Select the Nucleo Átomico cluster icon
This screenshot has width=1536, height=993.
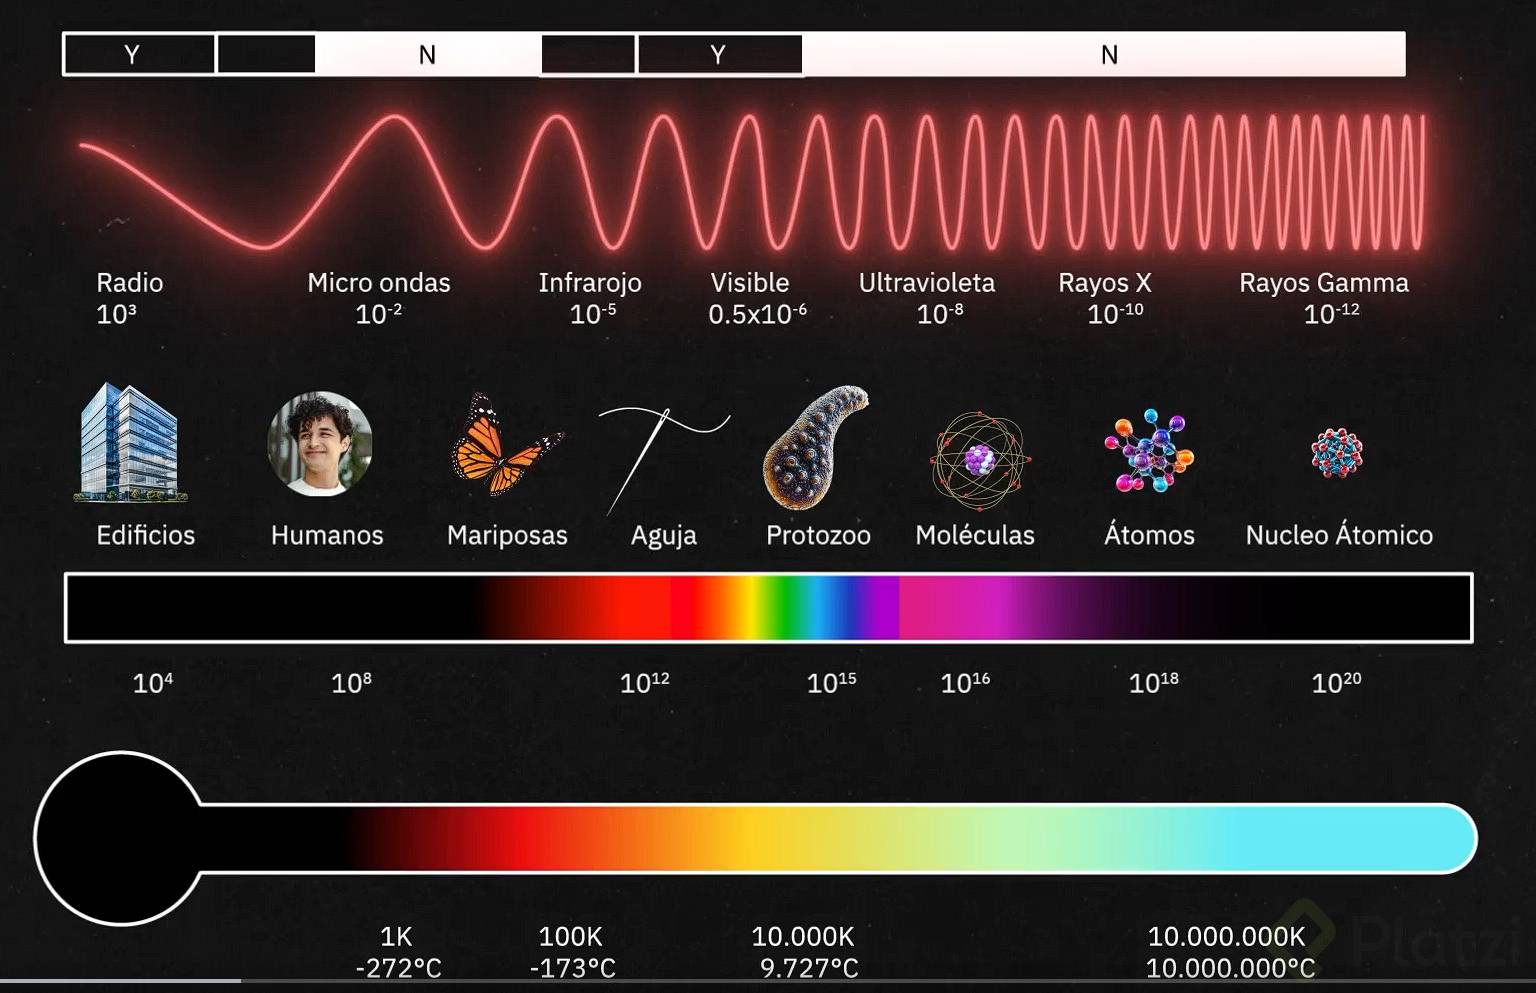[x=1337, y=453]
